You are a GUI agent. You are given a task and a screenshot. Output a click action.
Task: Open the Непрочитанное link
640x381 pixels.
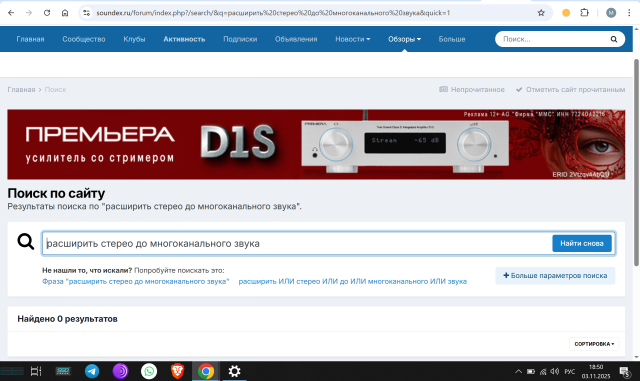point(472,89)
